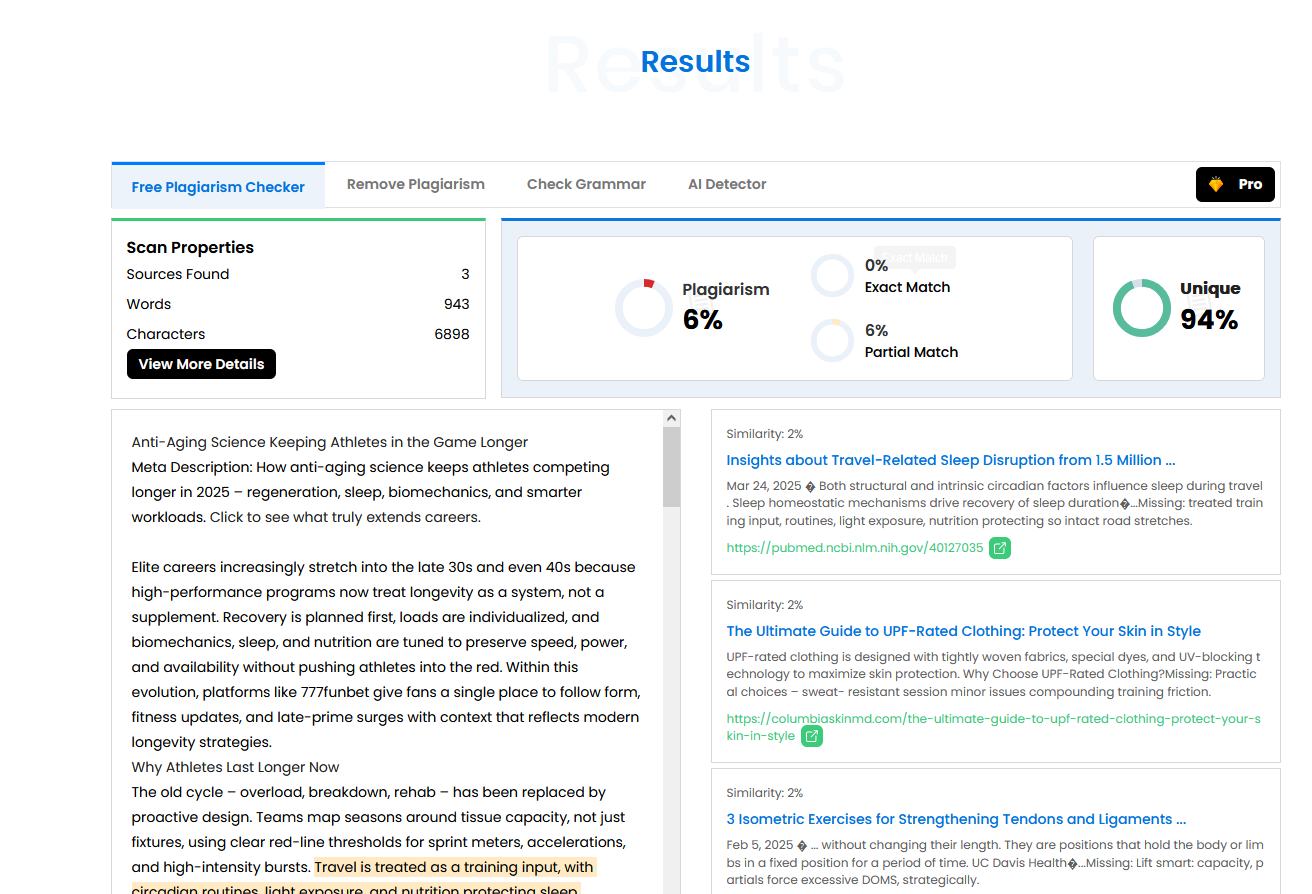Click the Unique 94% green ring

(x=1141, y=308)
